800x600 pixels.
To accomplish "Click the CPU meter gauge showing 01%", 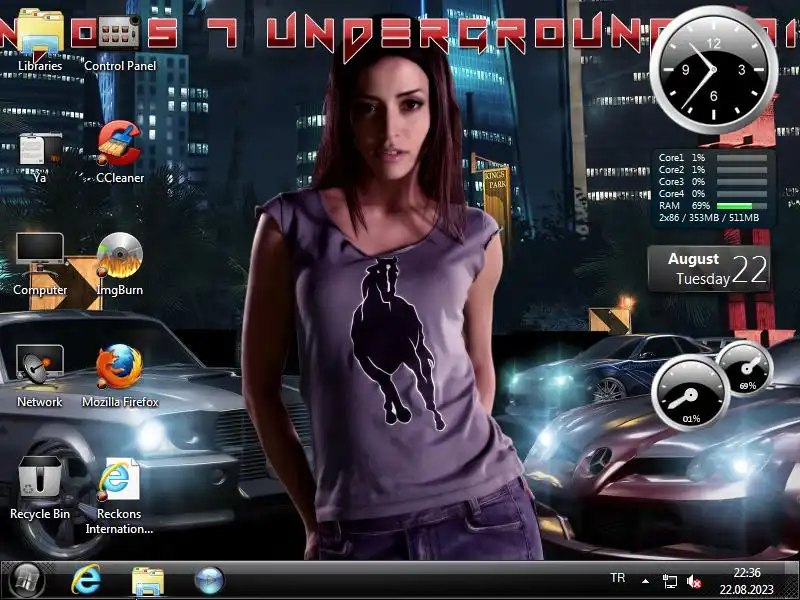I will 691,393.
